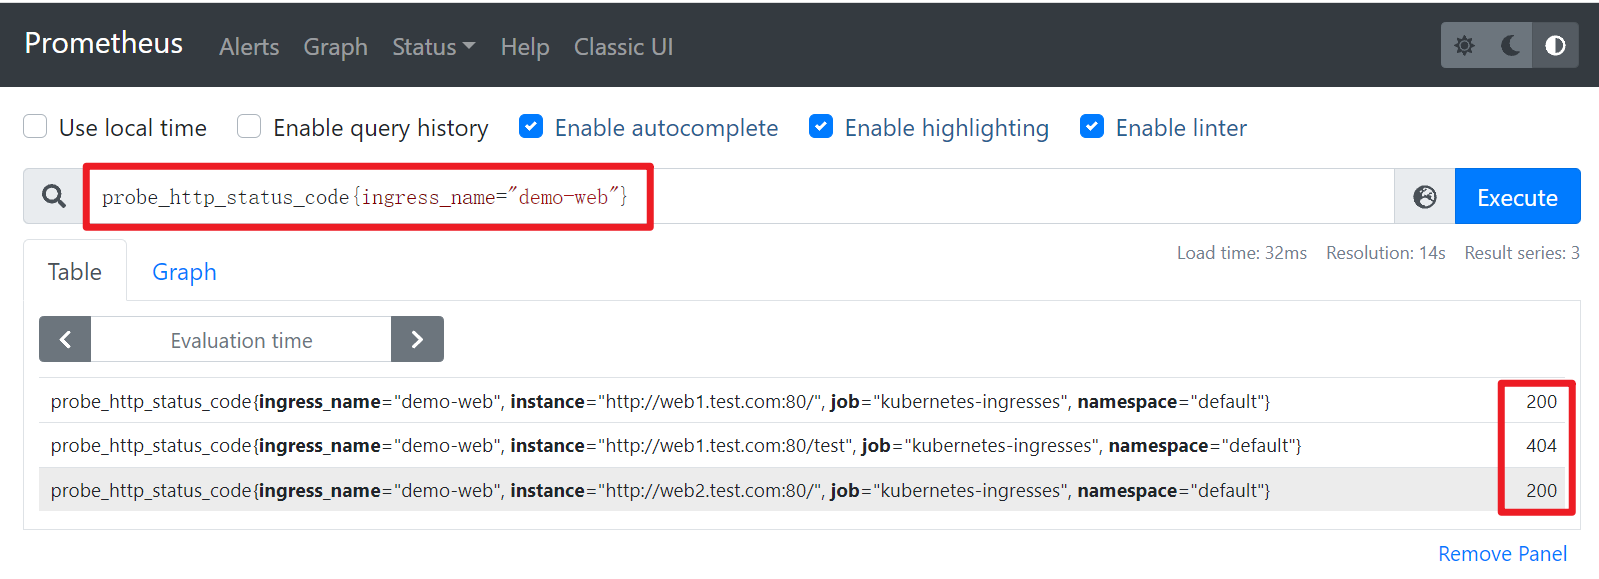Select the auto contrast theme icon
The image size is (1599, 579).
tap(1555, 46)
